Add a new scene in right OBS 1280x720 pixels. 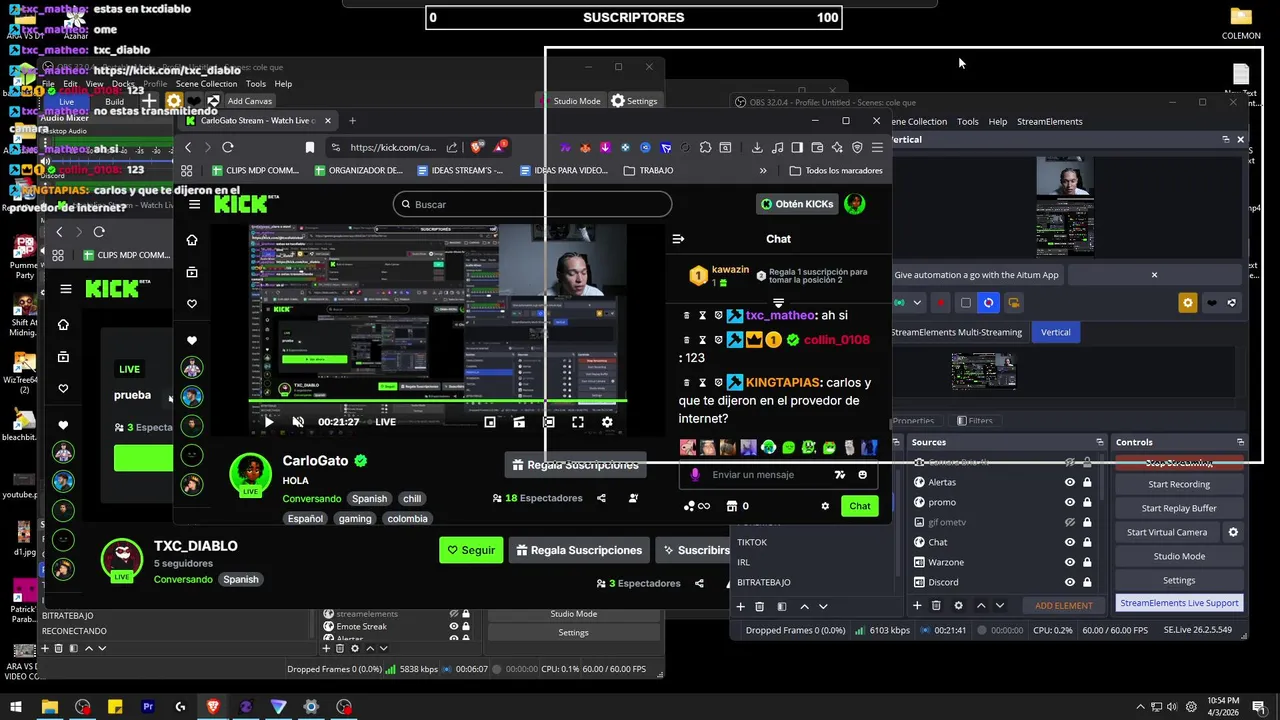click(741, 606)
